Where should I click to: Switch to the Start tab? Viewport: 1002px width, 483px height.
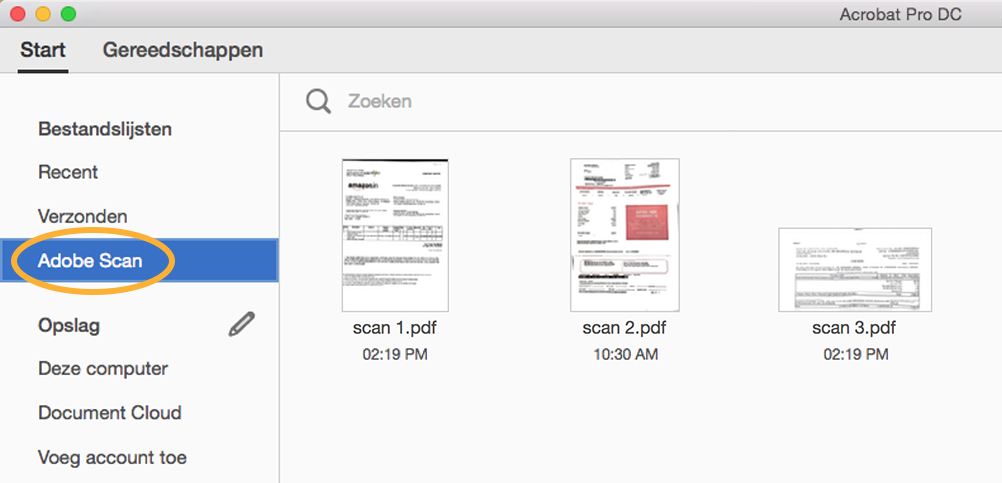pos(43,50)
